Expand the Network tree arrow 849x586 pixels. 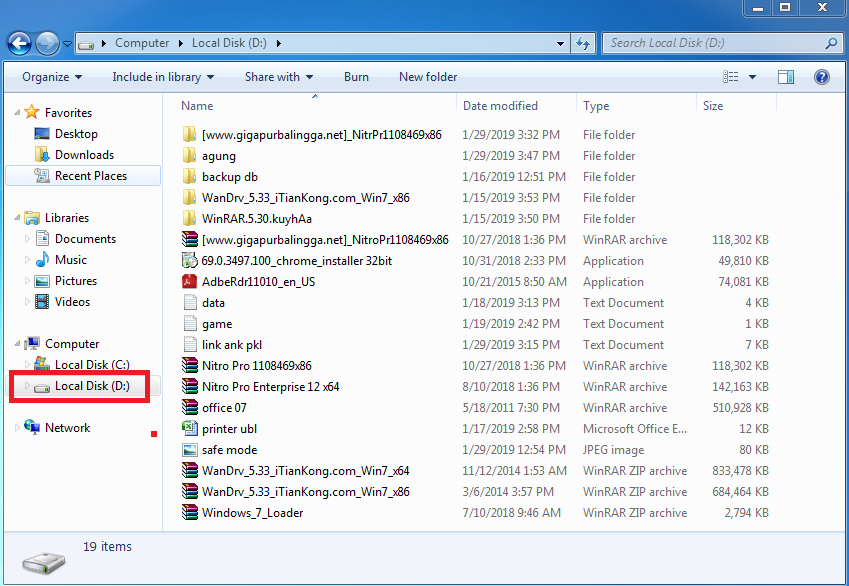point(17,428)
